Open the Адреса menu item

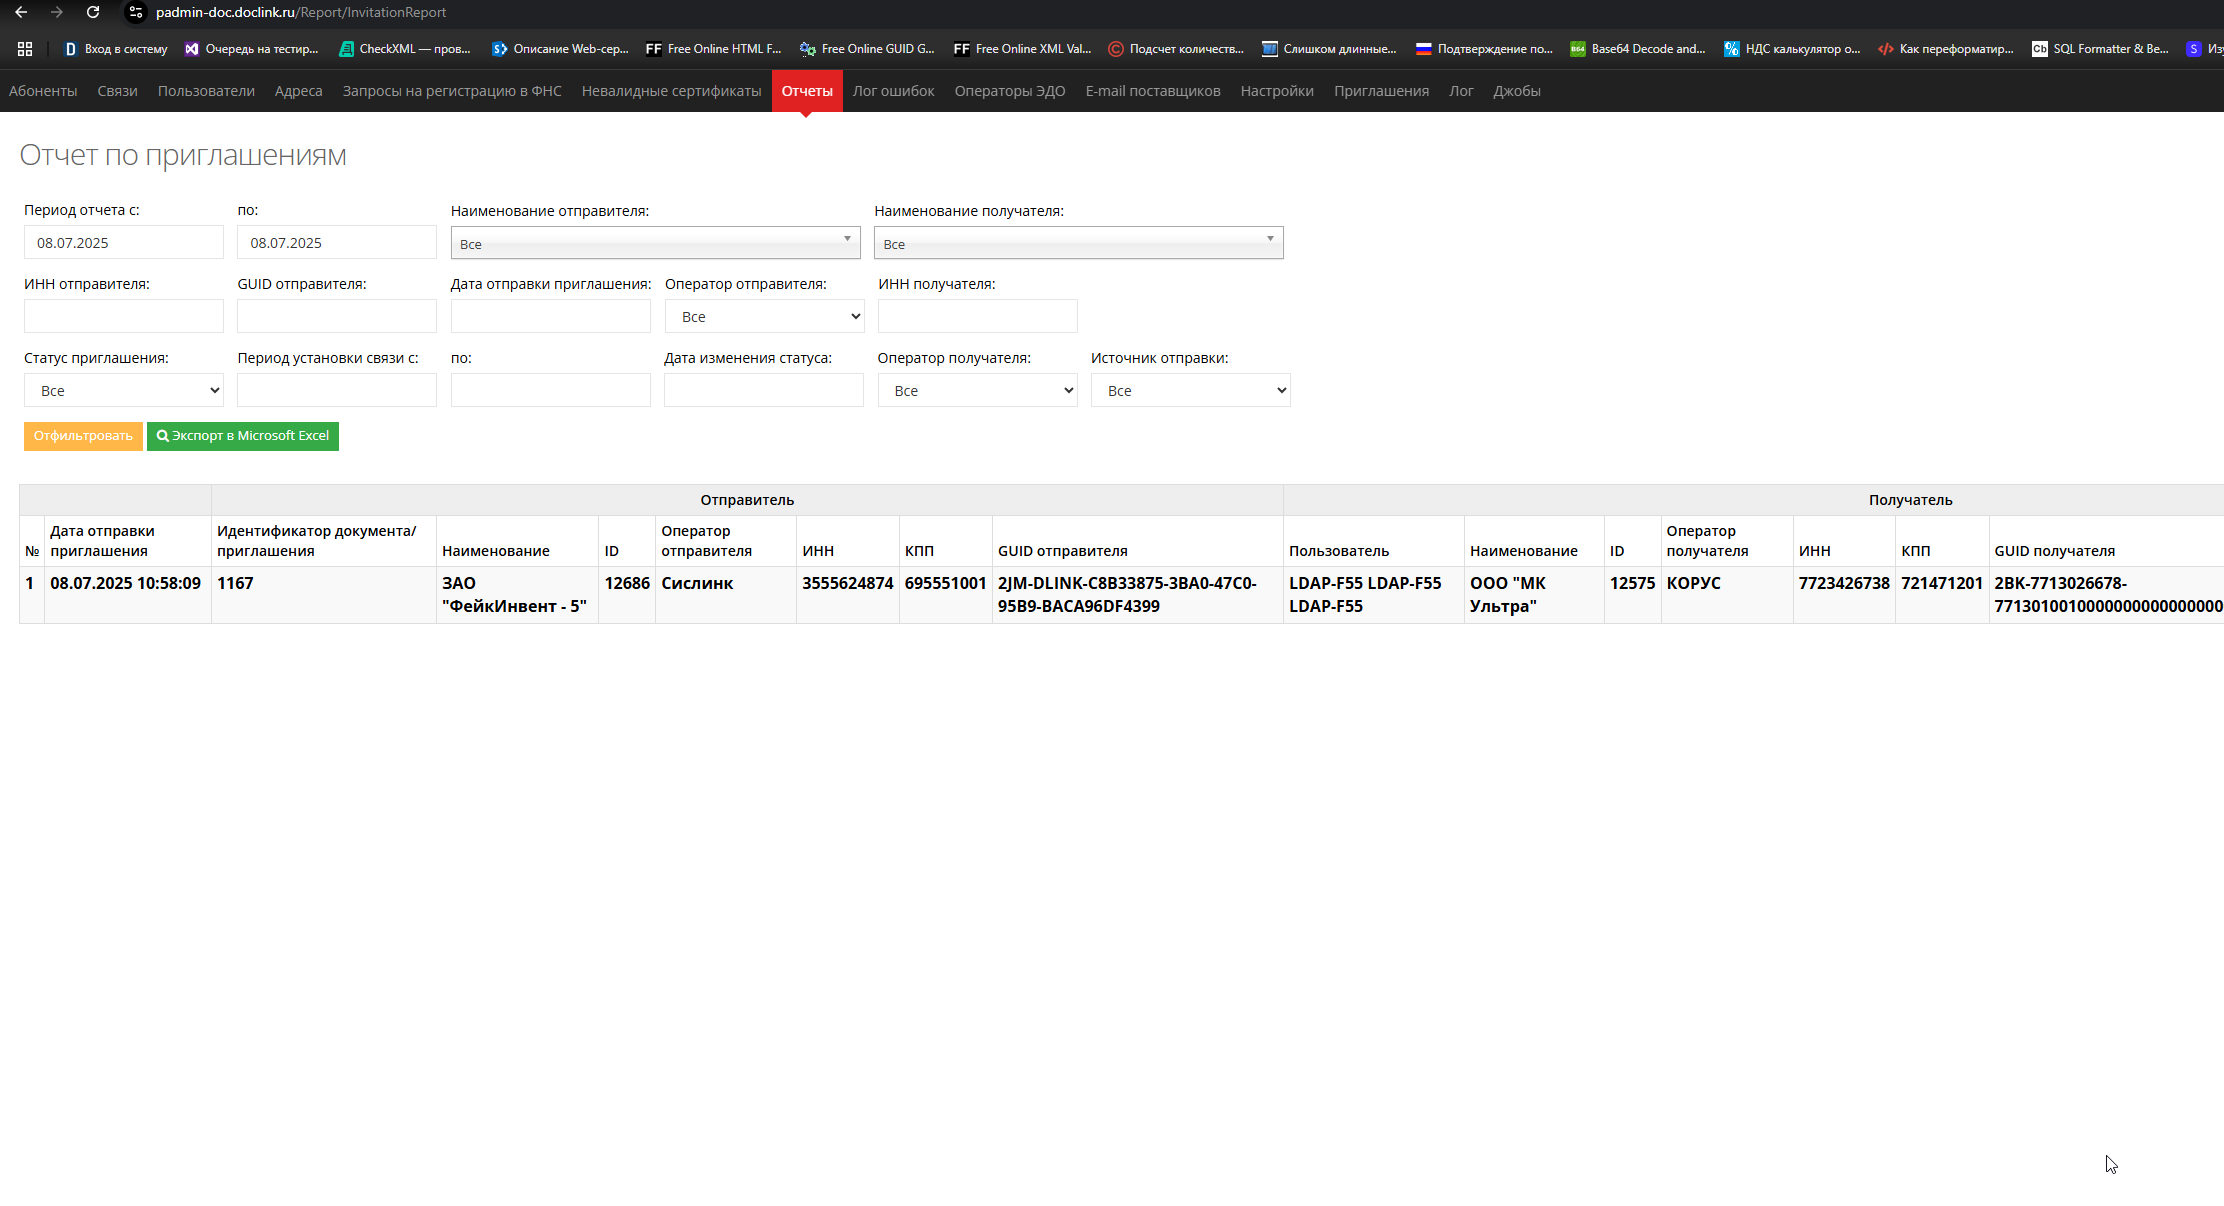[x=298, y=91]
